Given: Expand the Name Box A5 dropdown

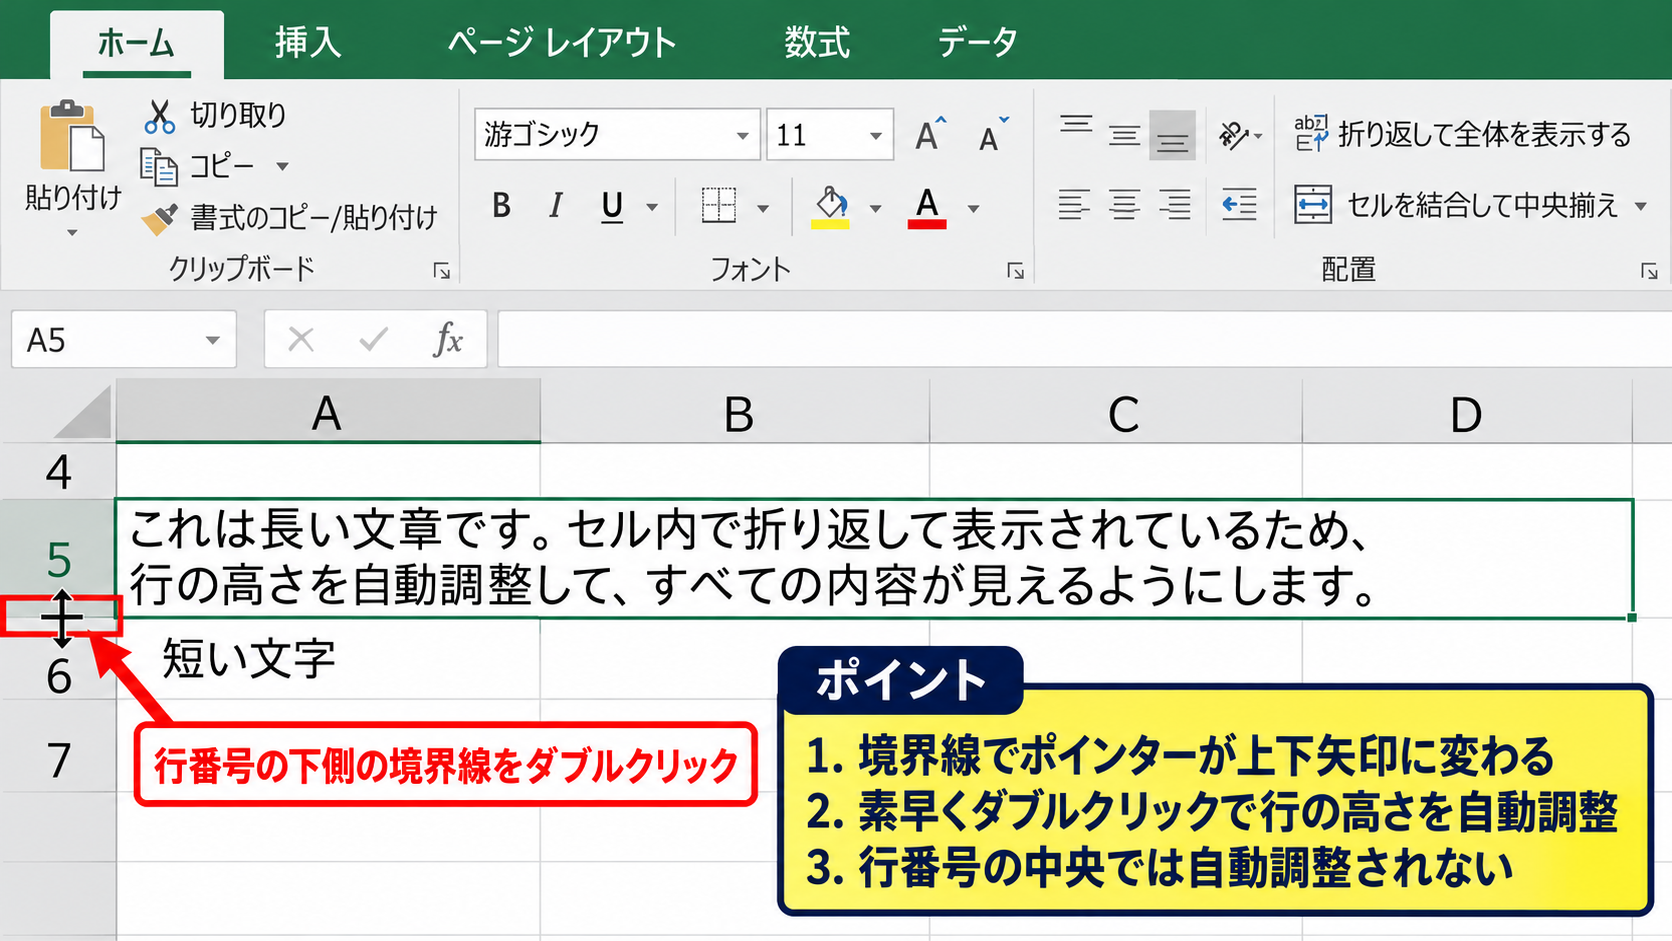Looking at the screenshot, I should (212, 341).
